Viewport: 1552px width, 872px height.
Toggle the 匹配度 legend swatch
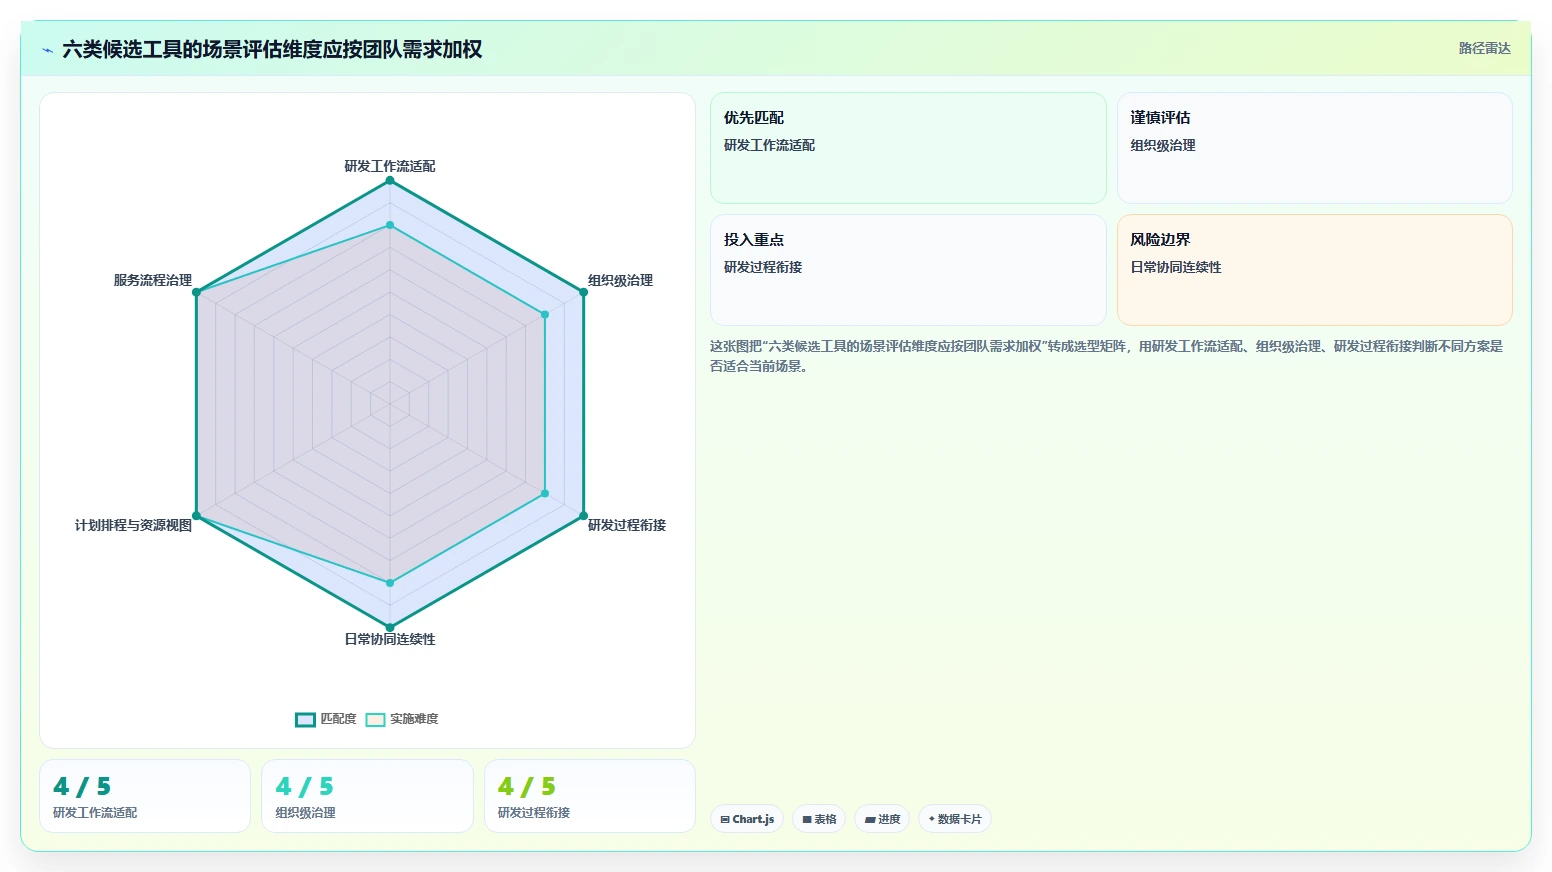[x=305, y=719]
